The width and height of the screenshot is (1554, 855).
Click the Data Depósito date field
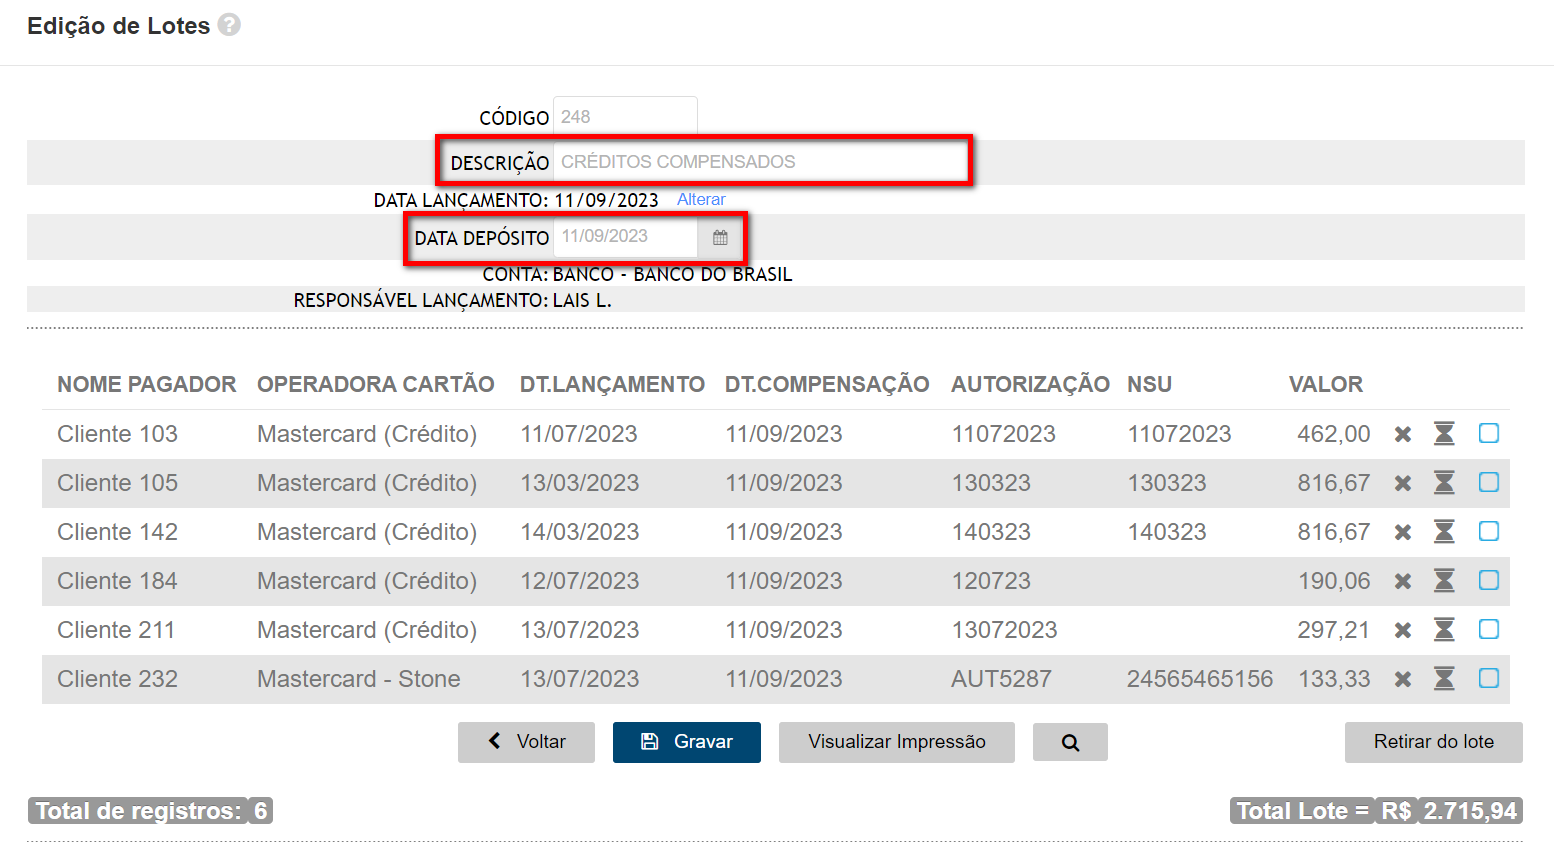626,237
